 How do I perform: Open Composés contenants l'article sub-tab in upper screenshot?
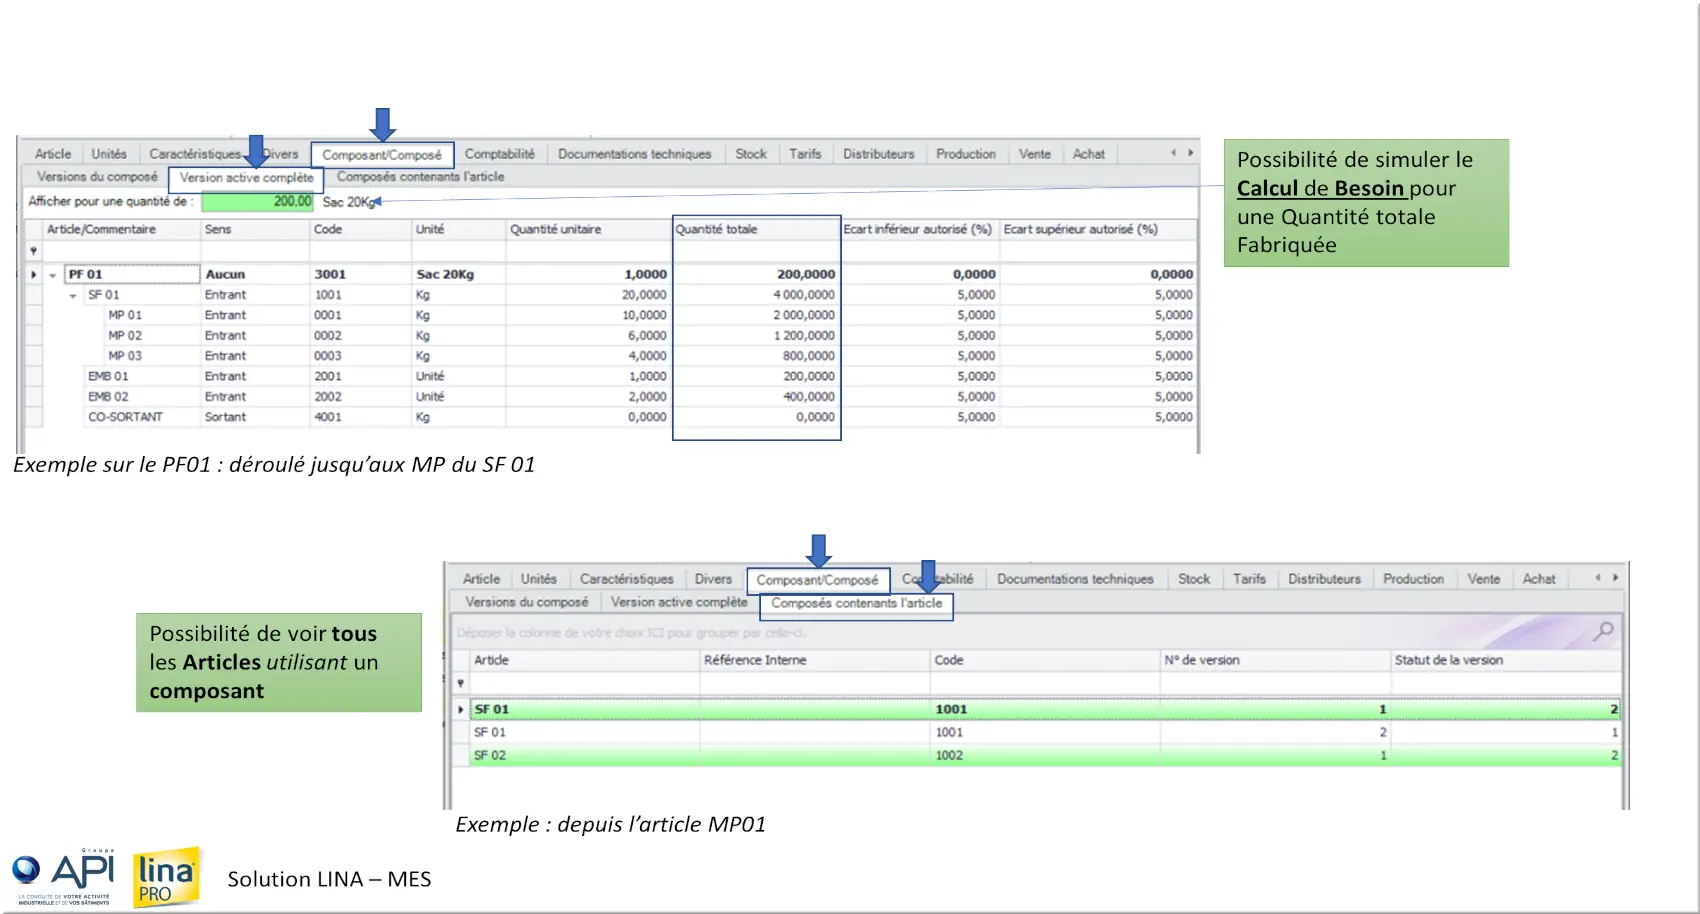[x=420, y=177]
